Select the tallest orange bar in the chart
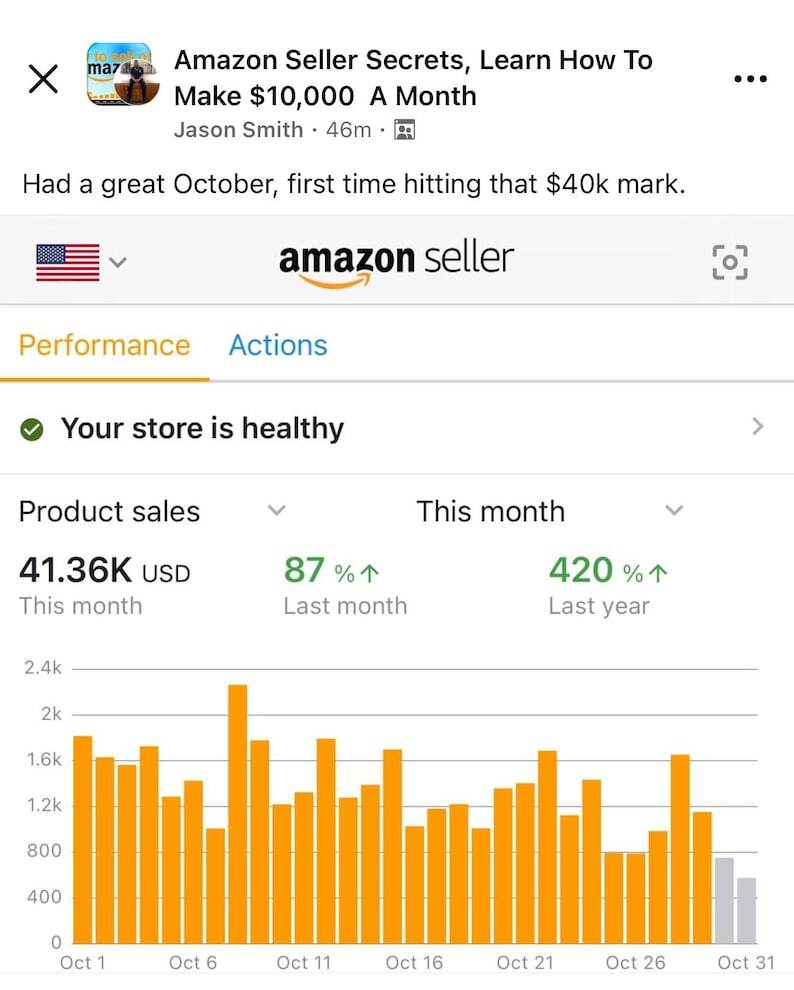 (237, 813)
